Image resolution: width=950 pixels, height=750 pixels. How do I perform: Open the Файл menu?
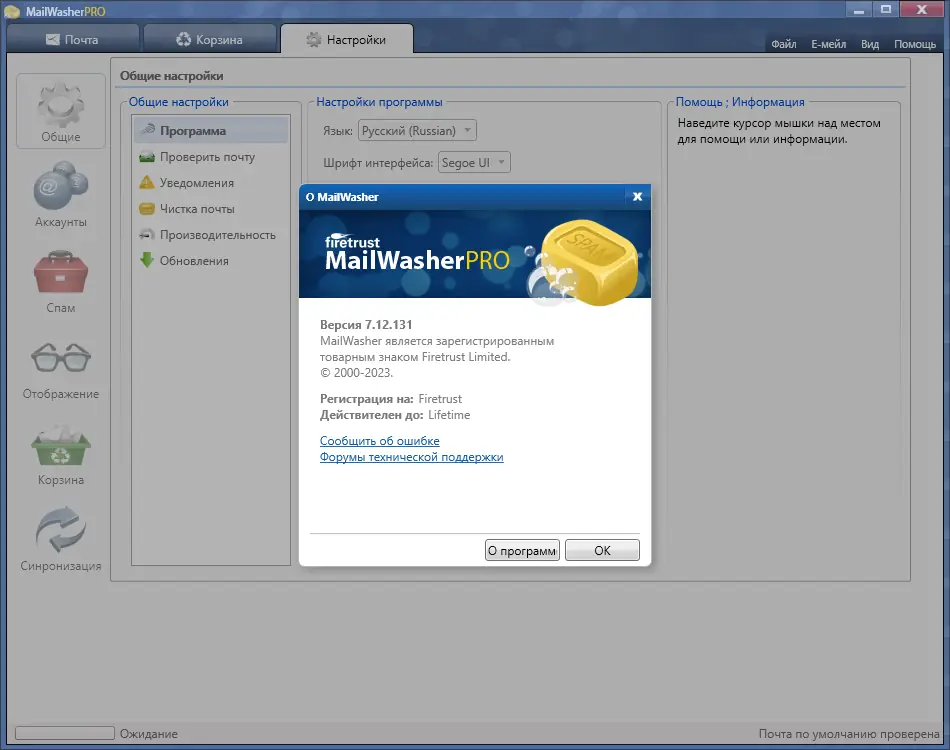point(783,44)
